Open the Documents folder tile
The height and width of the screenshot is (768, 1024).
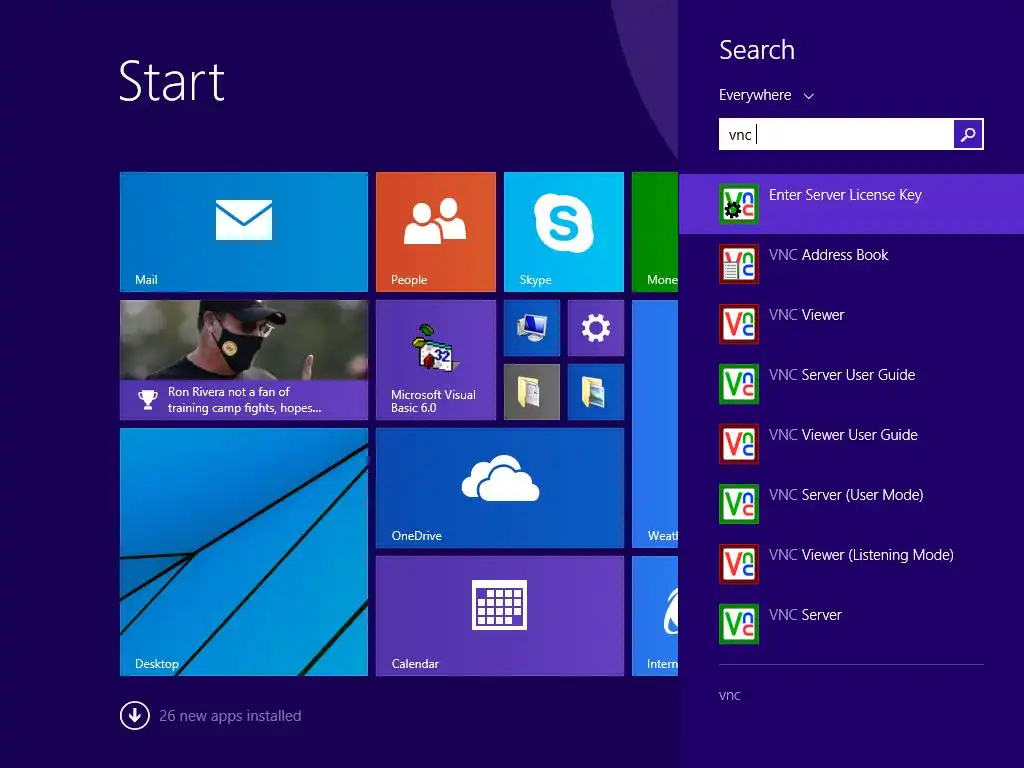coord(532,392)
